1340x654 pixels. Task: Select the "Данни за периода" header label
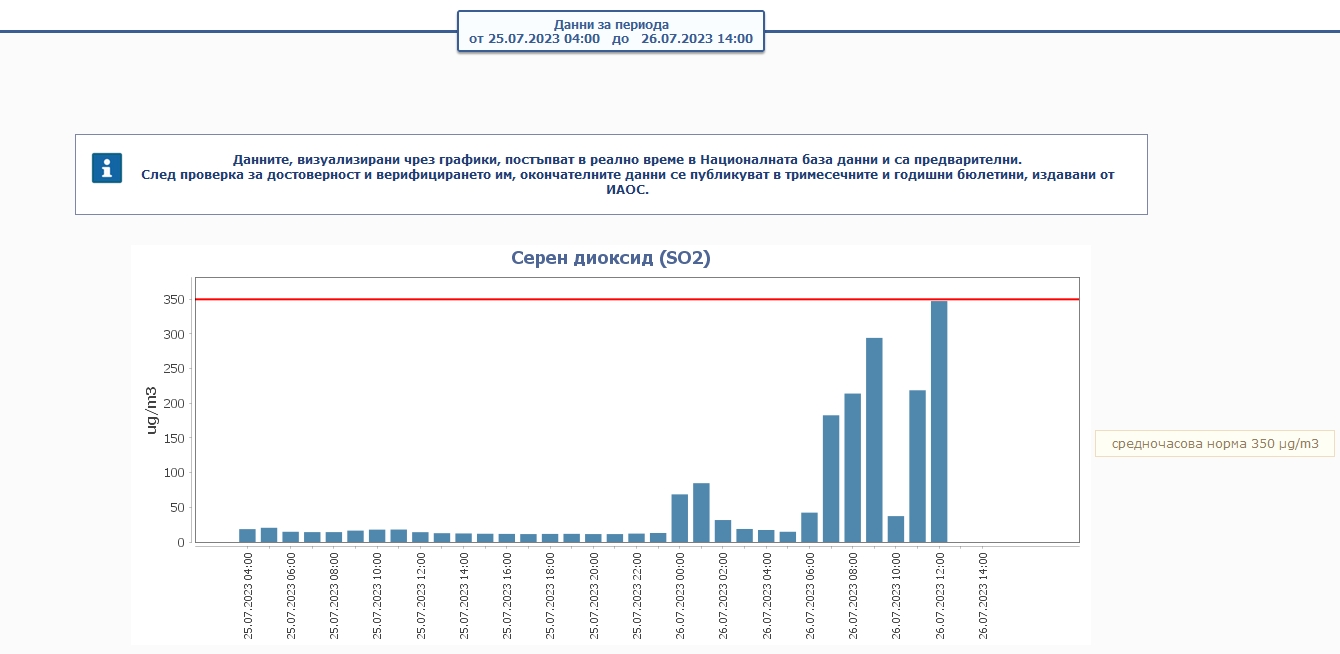[611, 24]
